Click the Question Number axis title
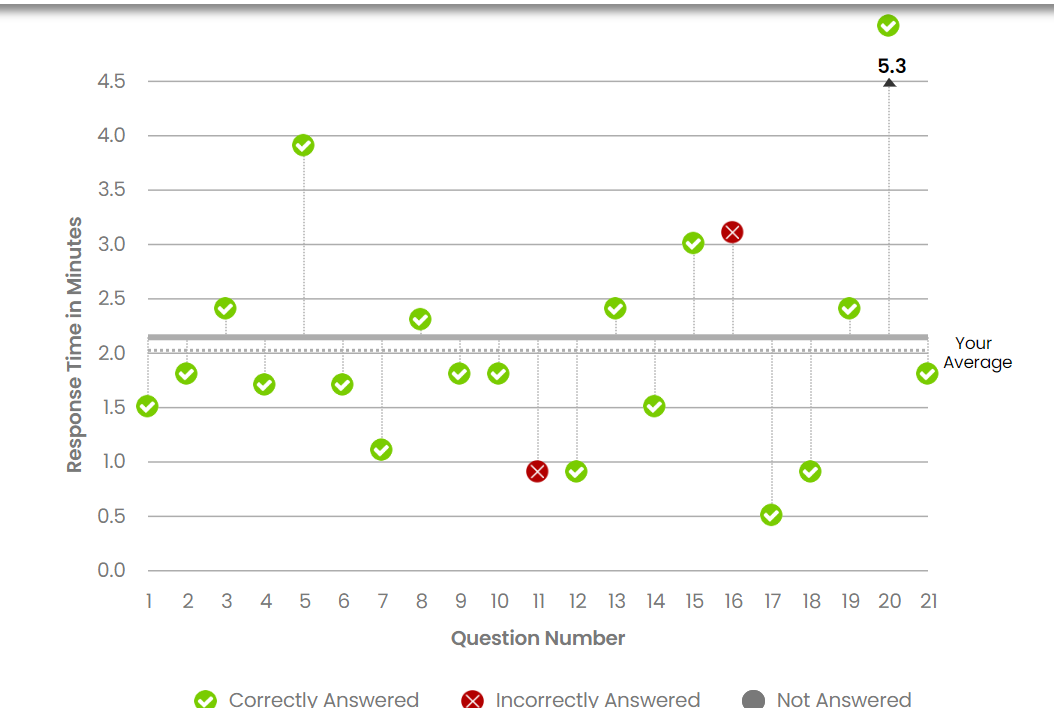This screenshot has height=708, width=1054. pyautogui.click(x=538, y=638)
